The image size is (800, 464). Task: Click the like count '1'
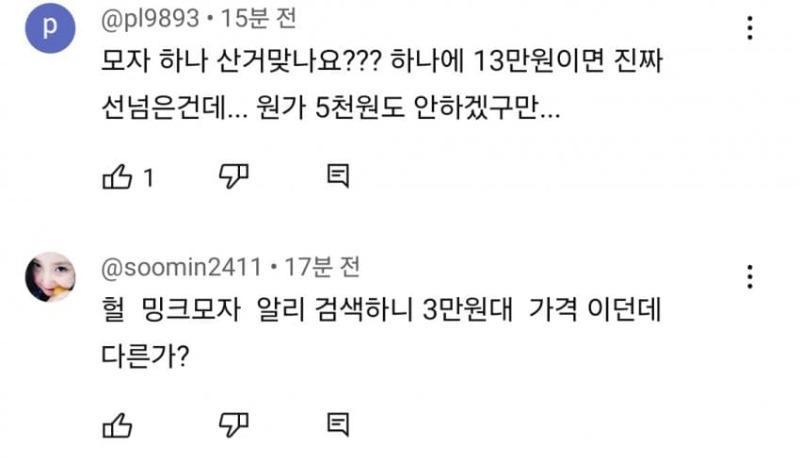point(148,178)
